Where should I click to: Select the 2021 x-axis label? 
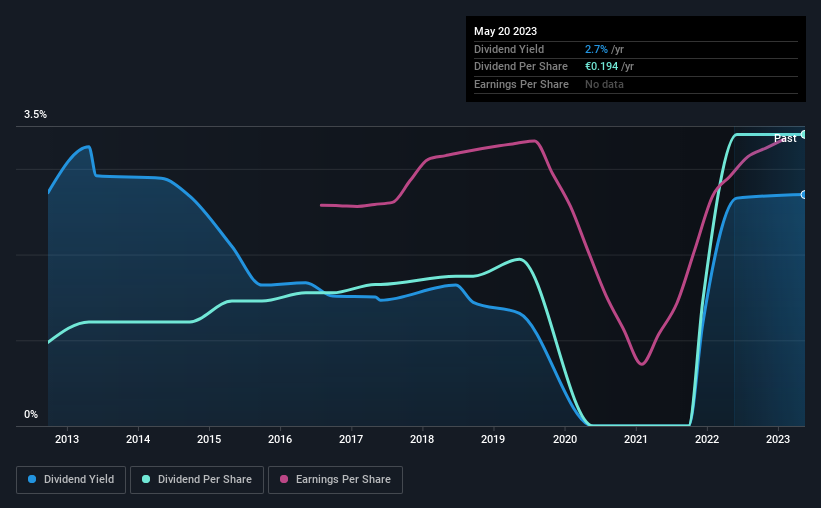[x=636, y=439]
